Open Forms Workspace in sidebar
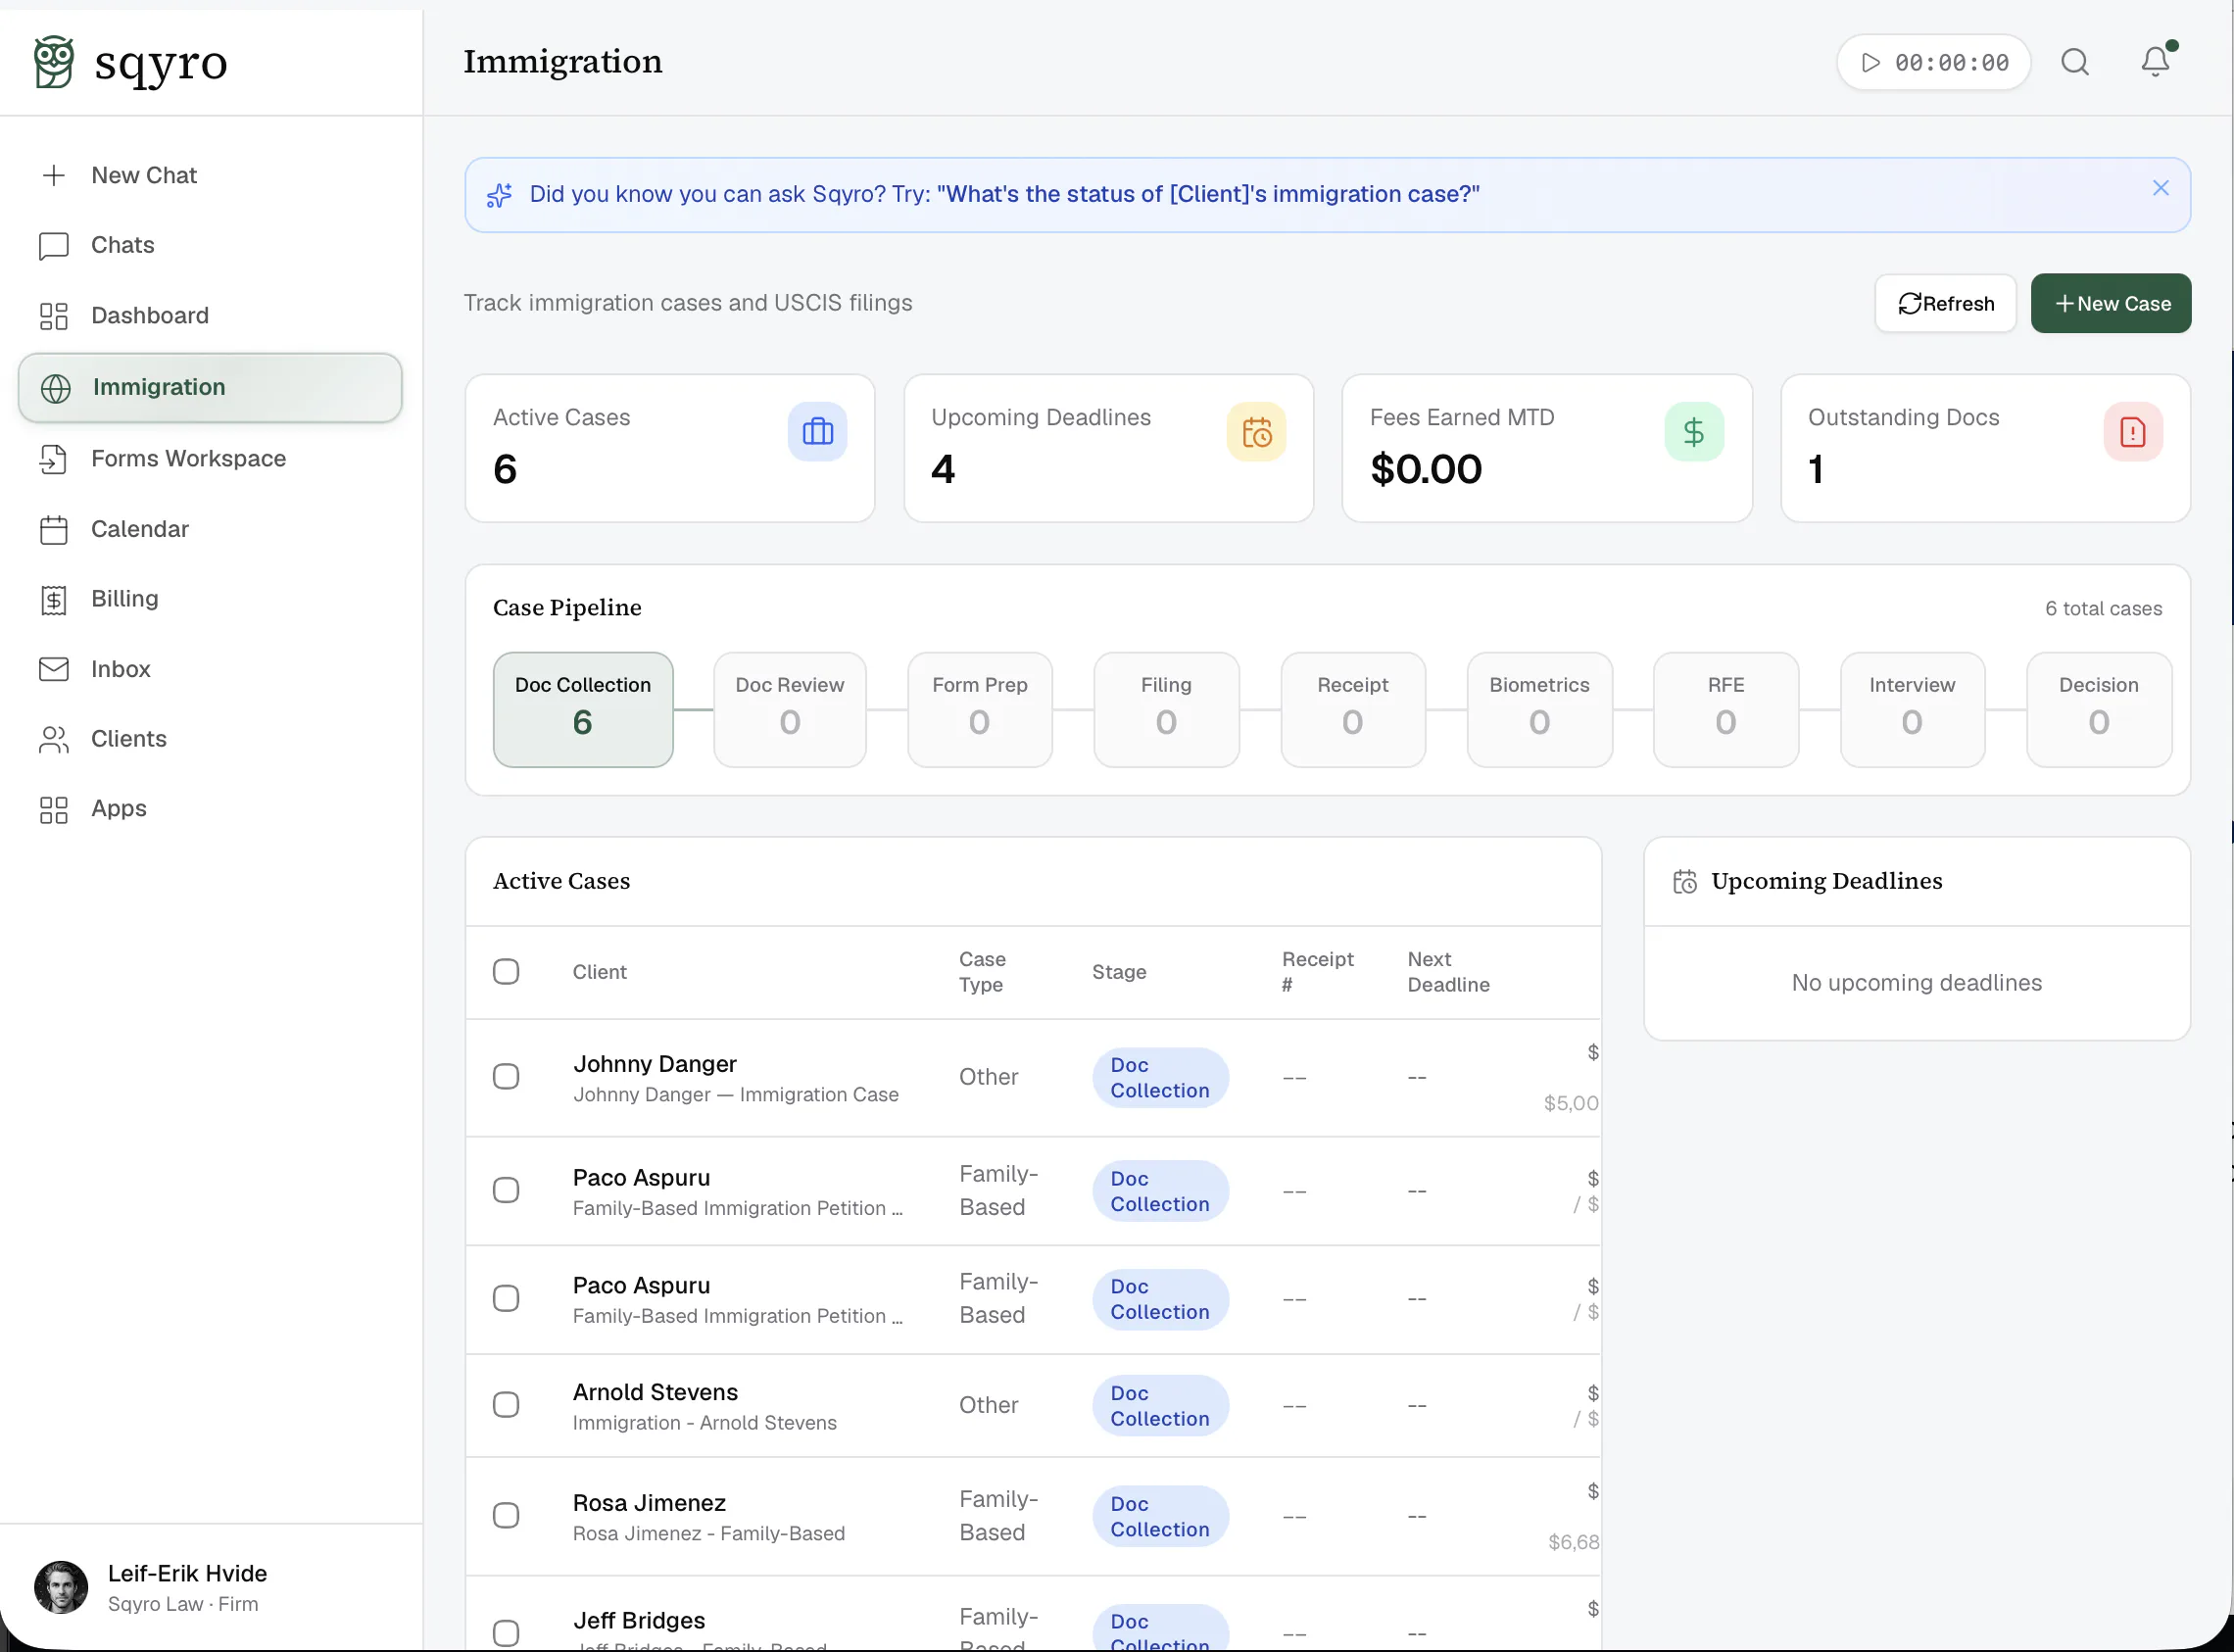Viewport: 2234px width, 1652px height. click(210, 458)
